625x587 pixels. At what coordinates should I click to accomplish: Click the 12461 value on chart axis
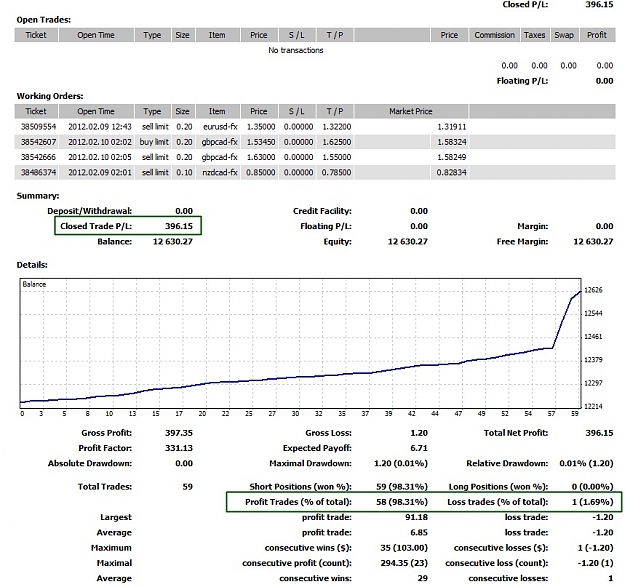coord(593,337)
